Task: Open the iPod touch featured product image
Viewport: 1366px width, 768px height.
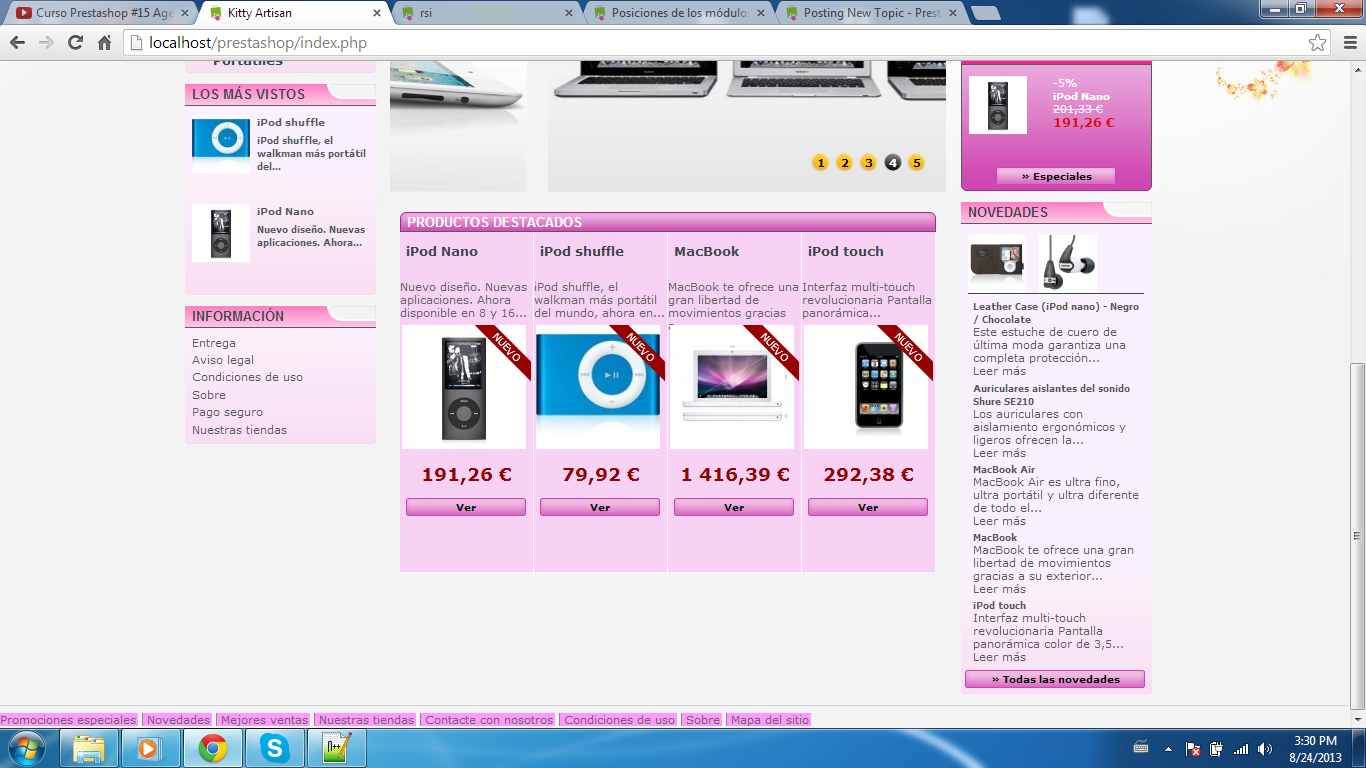Action: 866,387
